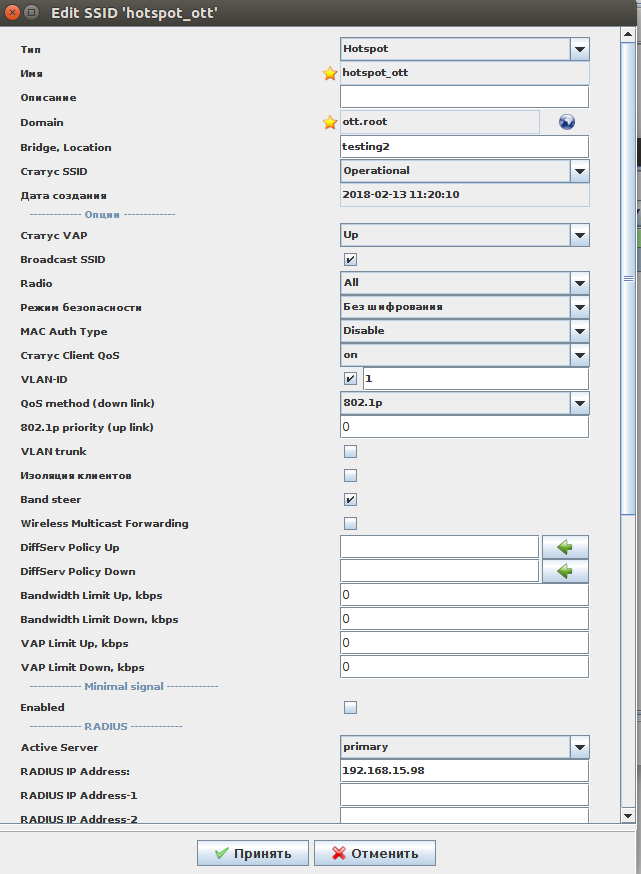Click the star icon beside the Имя field
Viewport: 641px width, 874px height.
330,73
